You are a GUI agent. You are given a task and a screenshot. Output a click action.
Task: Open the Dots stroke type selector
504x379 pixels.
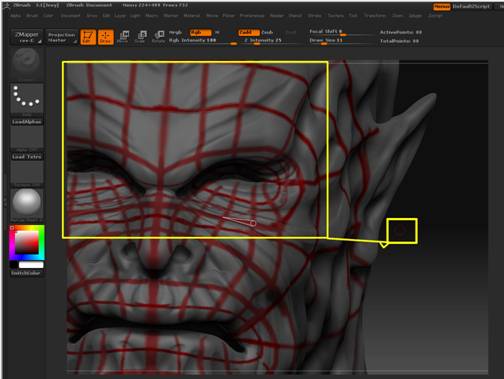click(27, 98)
